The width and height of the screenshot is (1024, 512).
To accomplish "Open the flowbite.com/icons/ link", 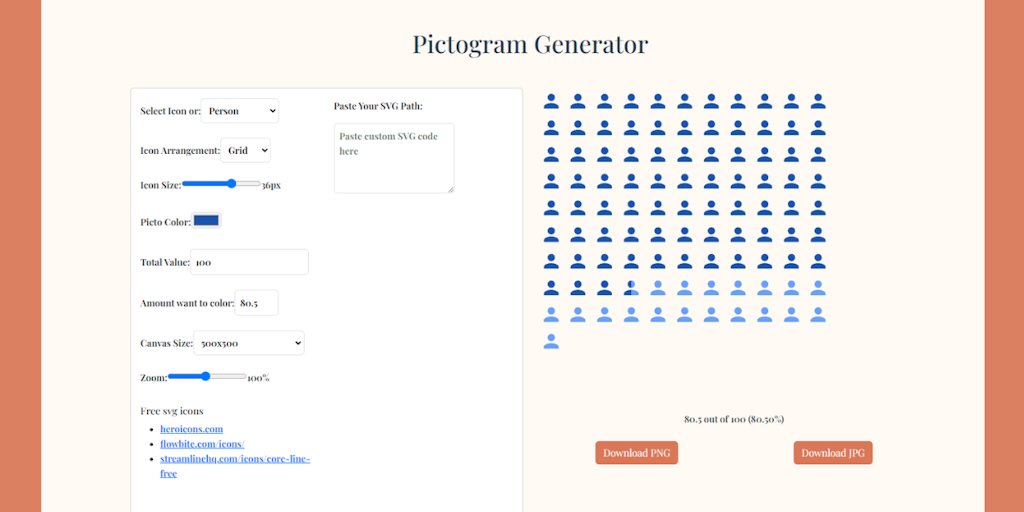I will tap(202, 444).
